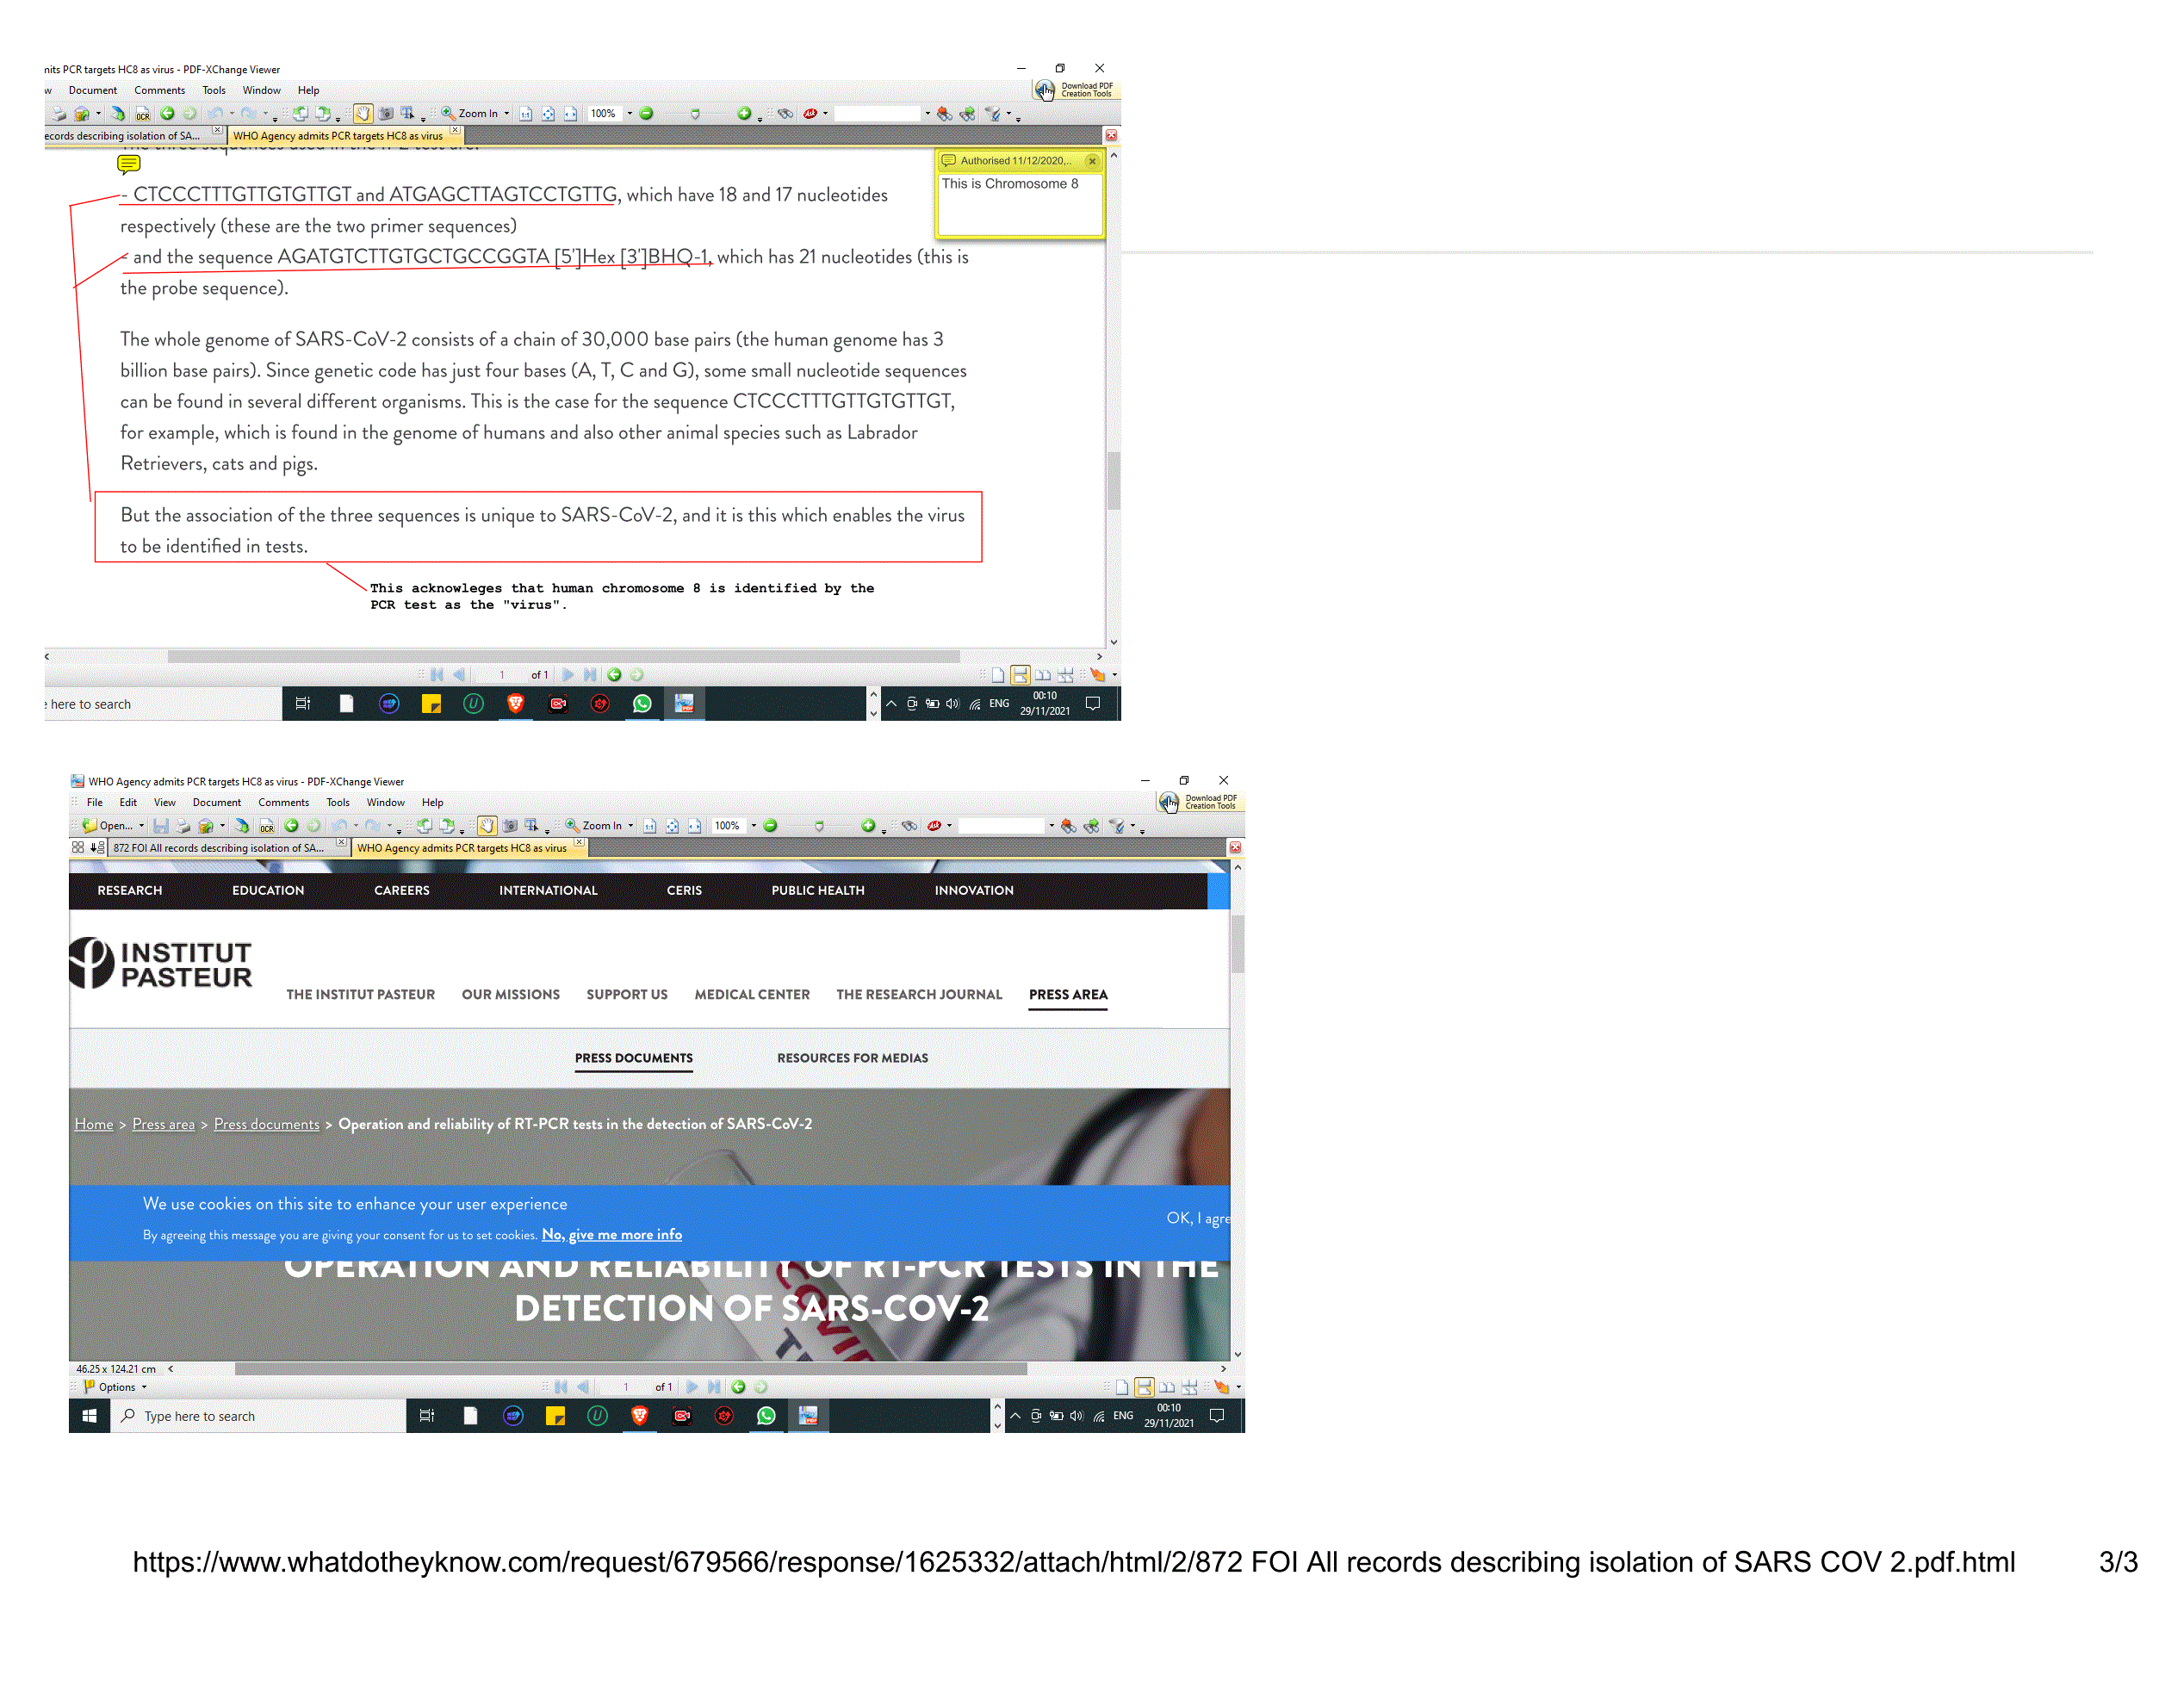Click Fit Page icon in lower window
The height and width of the screenshot is (1681, 2184).
click(672, 826)
